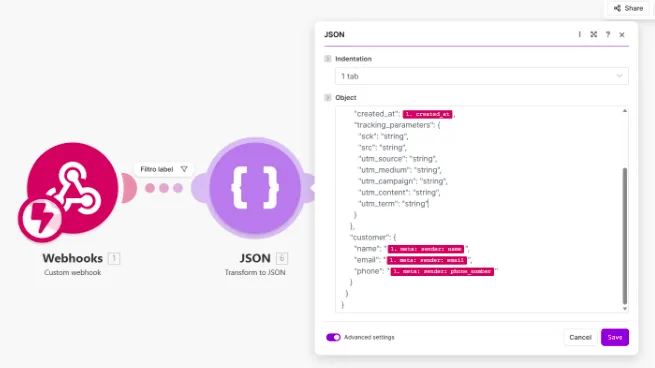Open help for JSON dialog
The image size is (655, 368).
608,34
